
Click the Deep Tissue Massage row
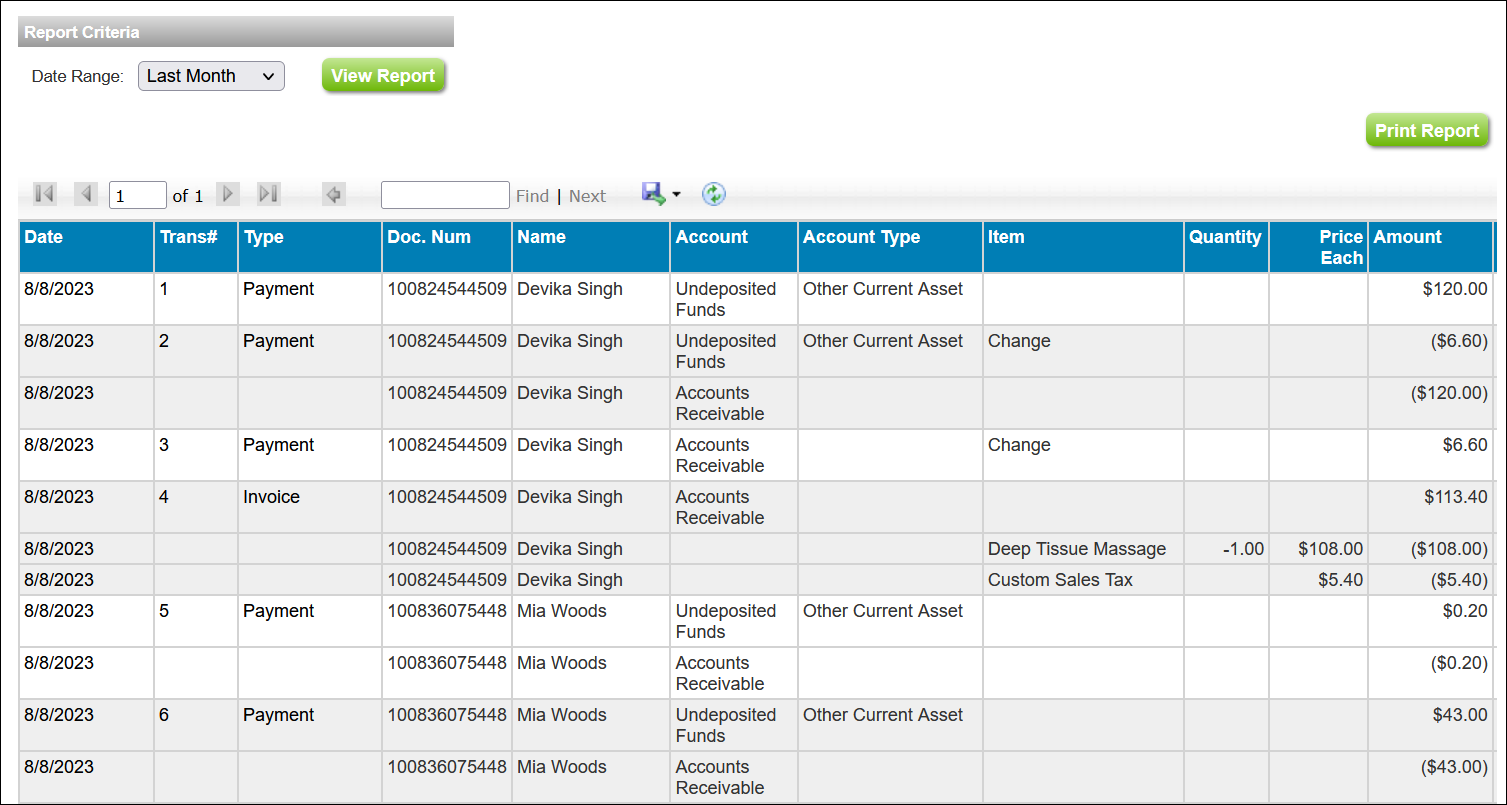coord(1076,548)
